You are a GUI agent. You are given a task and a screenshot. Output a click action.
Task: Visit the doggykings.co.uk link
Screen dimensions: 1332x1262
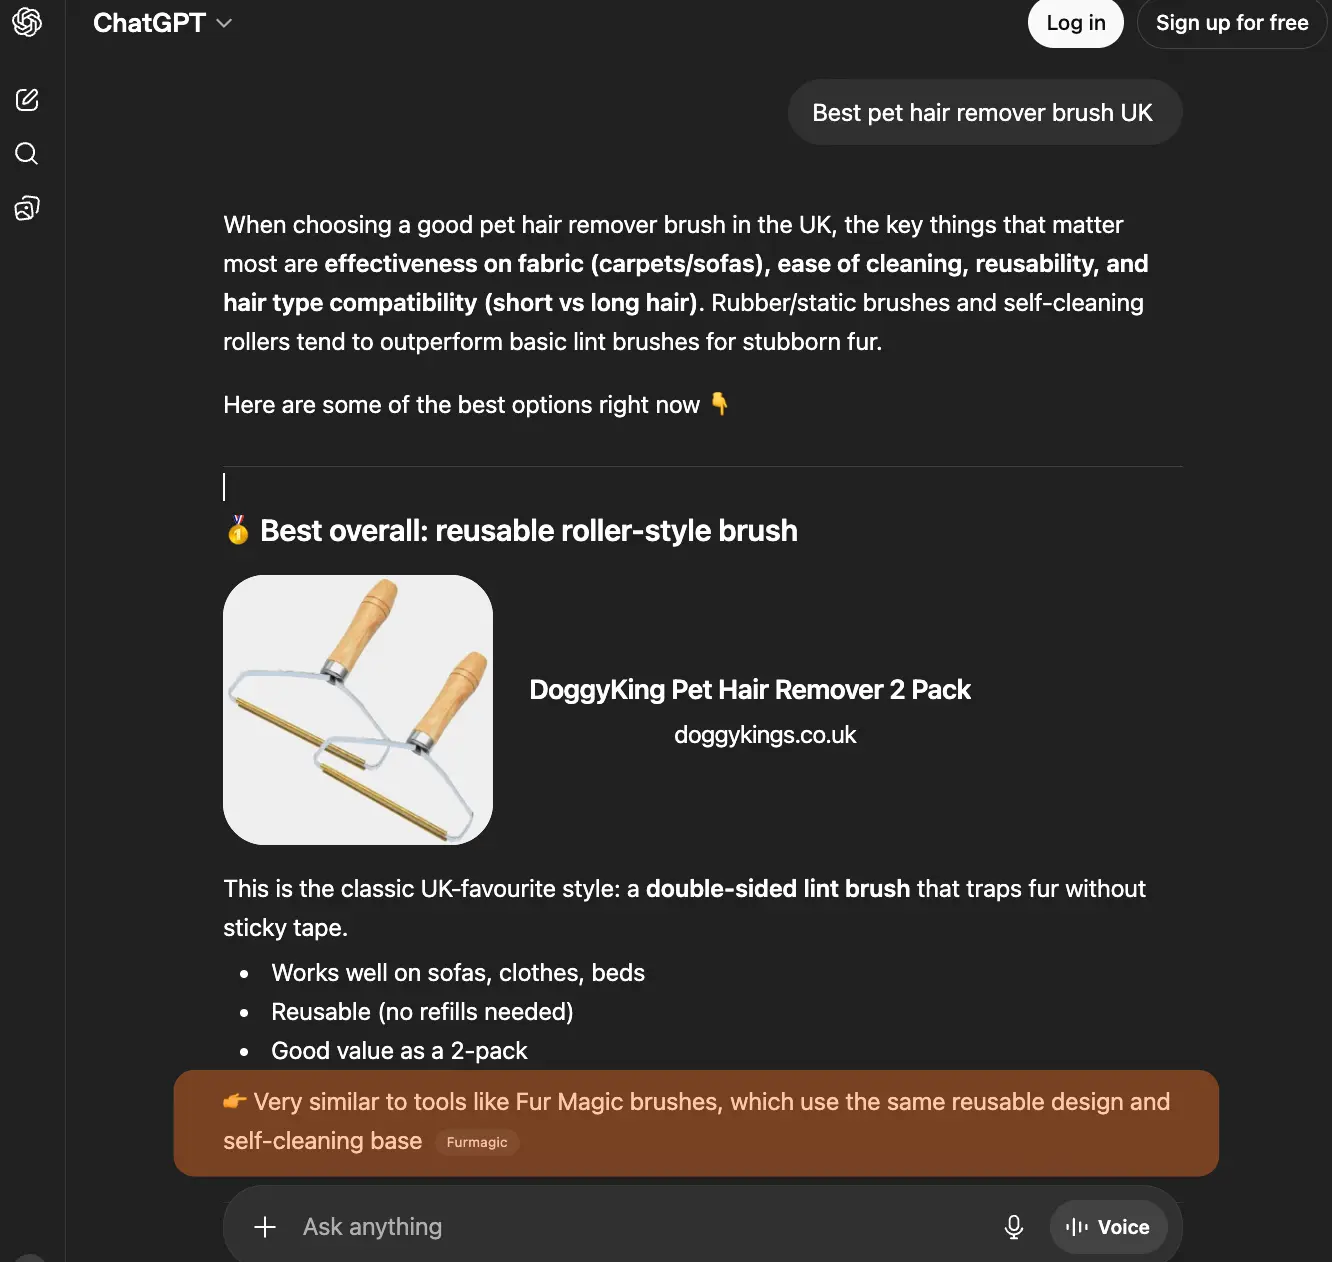pyautogui.click(x=765, y=735)
